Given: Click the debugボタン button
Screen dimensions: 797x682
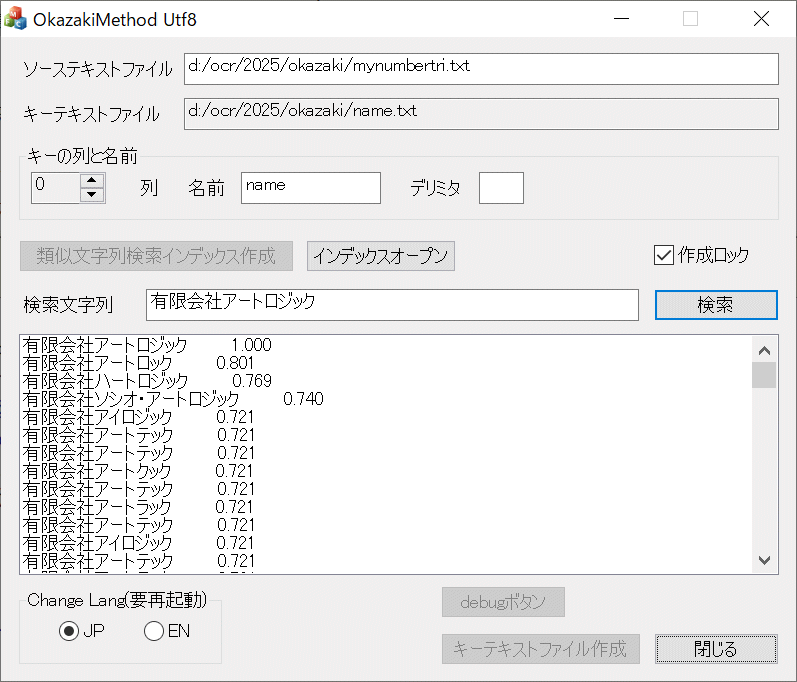Looking at the screenshot, I should pos(503,602).
